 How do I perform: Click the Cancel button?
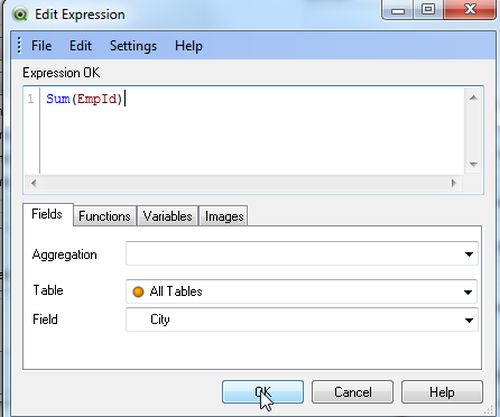pos(353,392)
